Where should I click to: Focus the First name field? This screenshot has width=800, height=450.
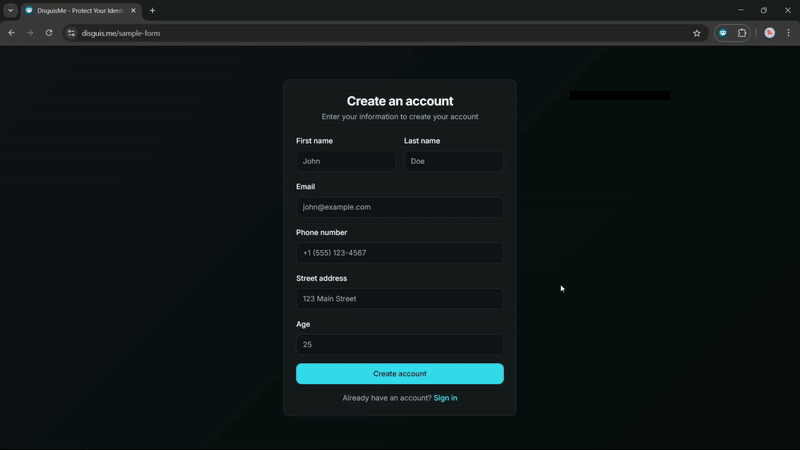pos(345,161)
